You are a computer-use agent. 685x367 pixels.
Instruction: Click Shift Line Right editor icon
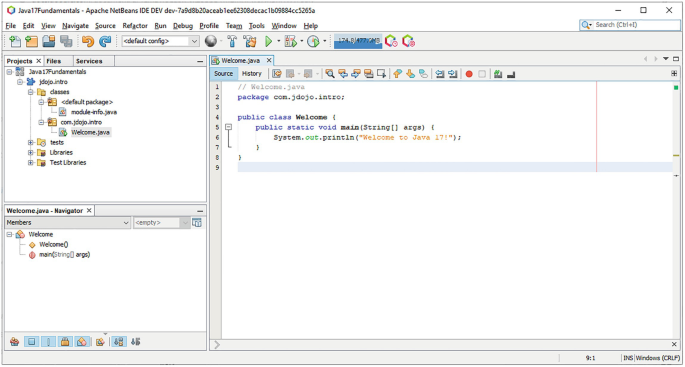453,74
